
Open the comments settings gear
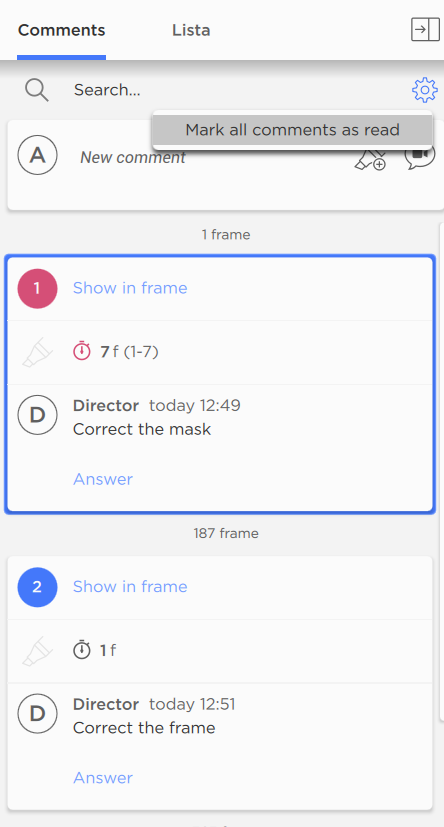coord(424,90)
